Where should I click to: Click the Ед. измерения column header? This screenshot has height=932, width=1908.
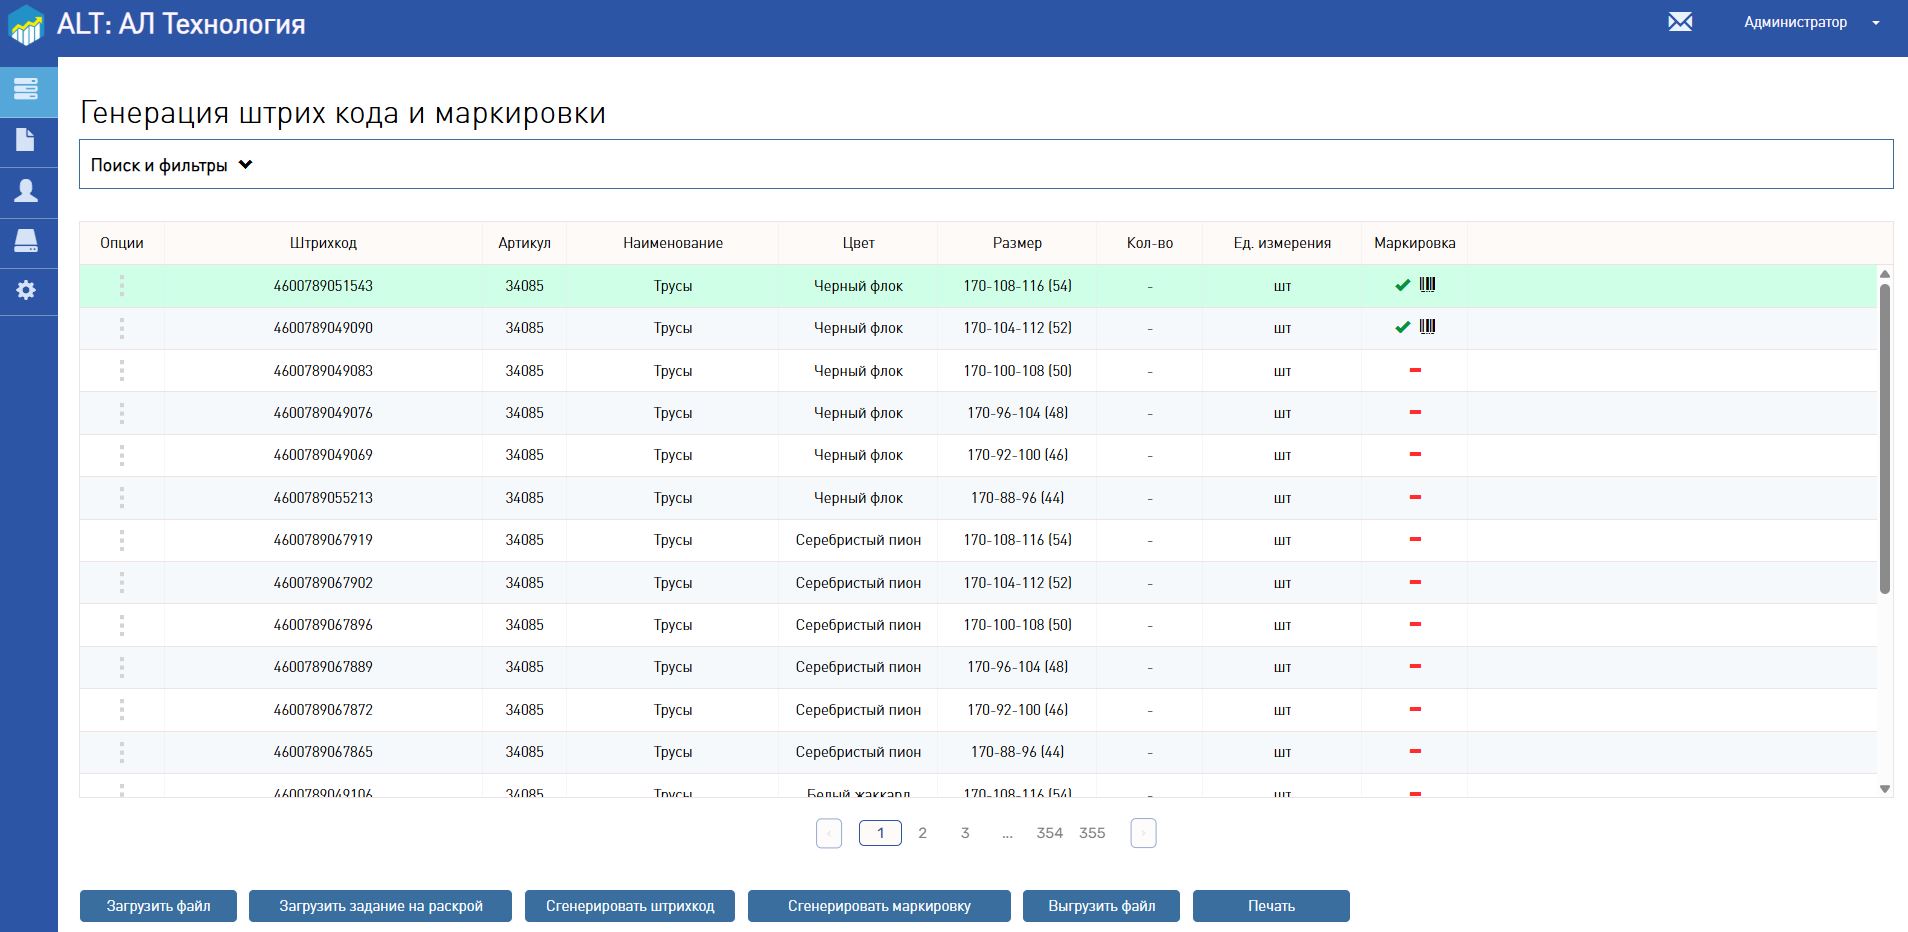(1282, 243)
